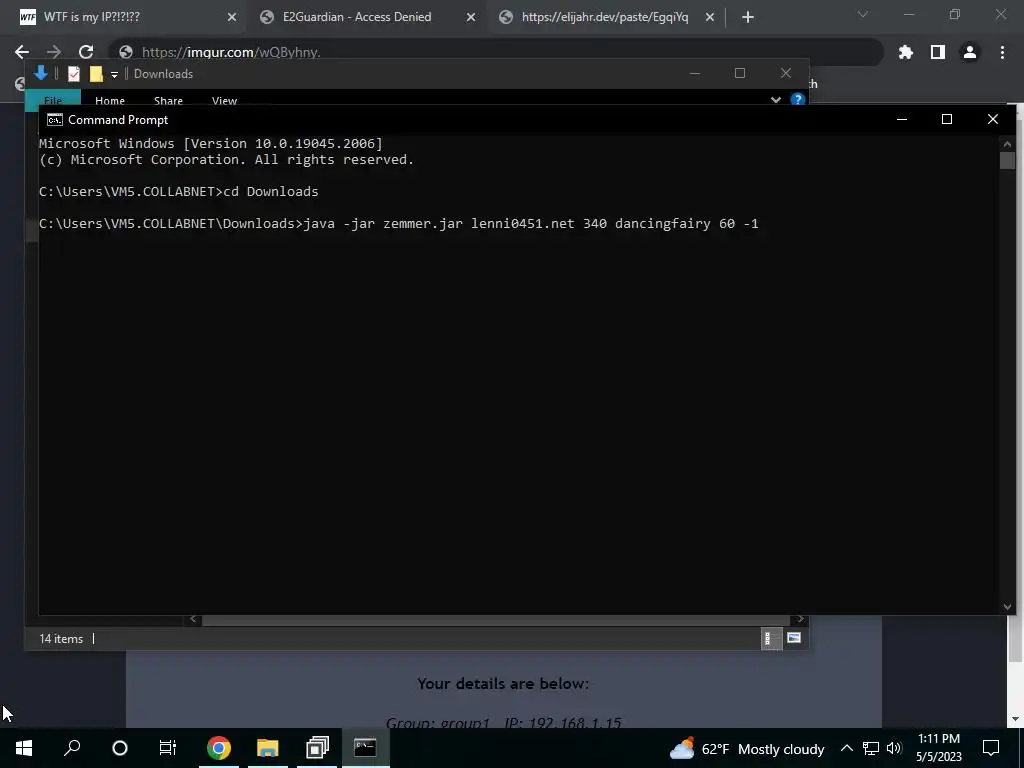Viewport: 1024px width, 768px height.
Task: Go forward in Chrome
Action: (x=54, y=52)
